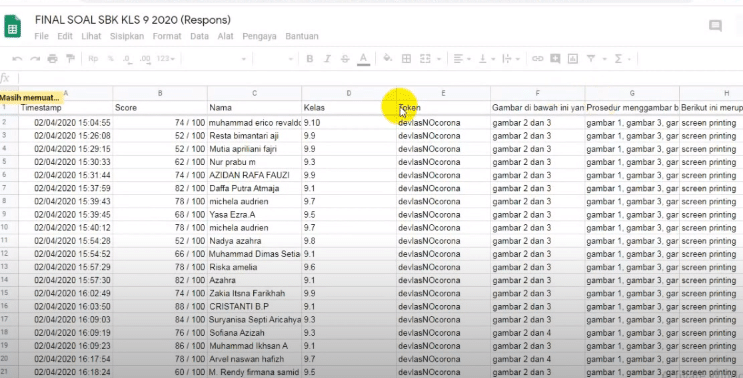Open comment history icon

tap(715, 26)
